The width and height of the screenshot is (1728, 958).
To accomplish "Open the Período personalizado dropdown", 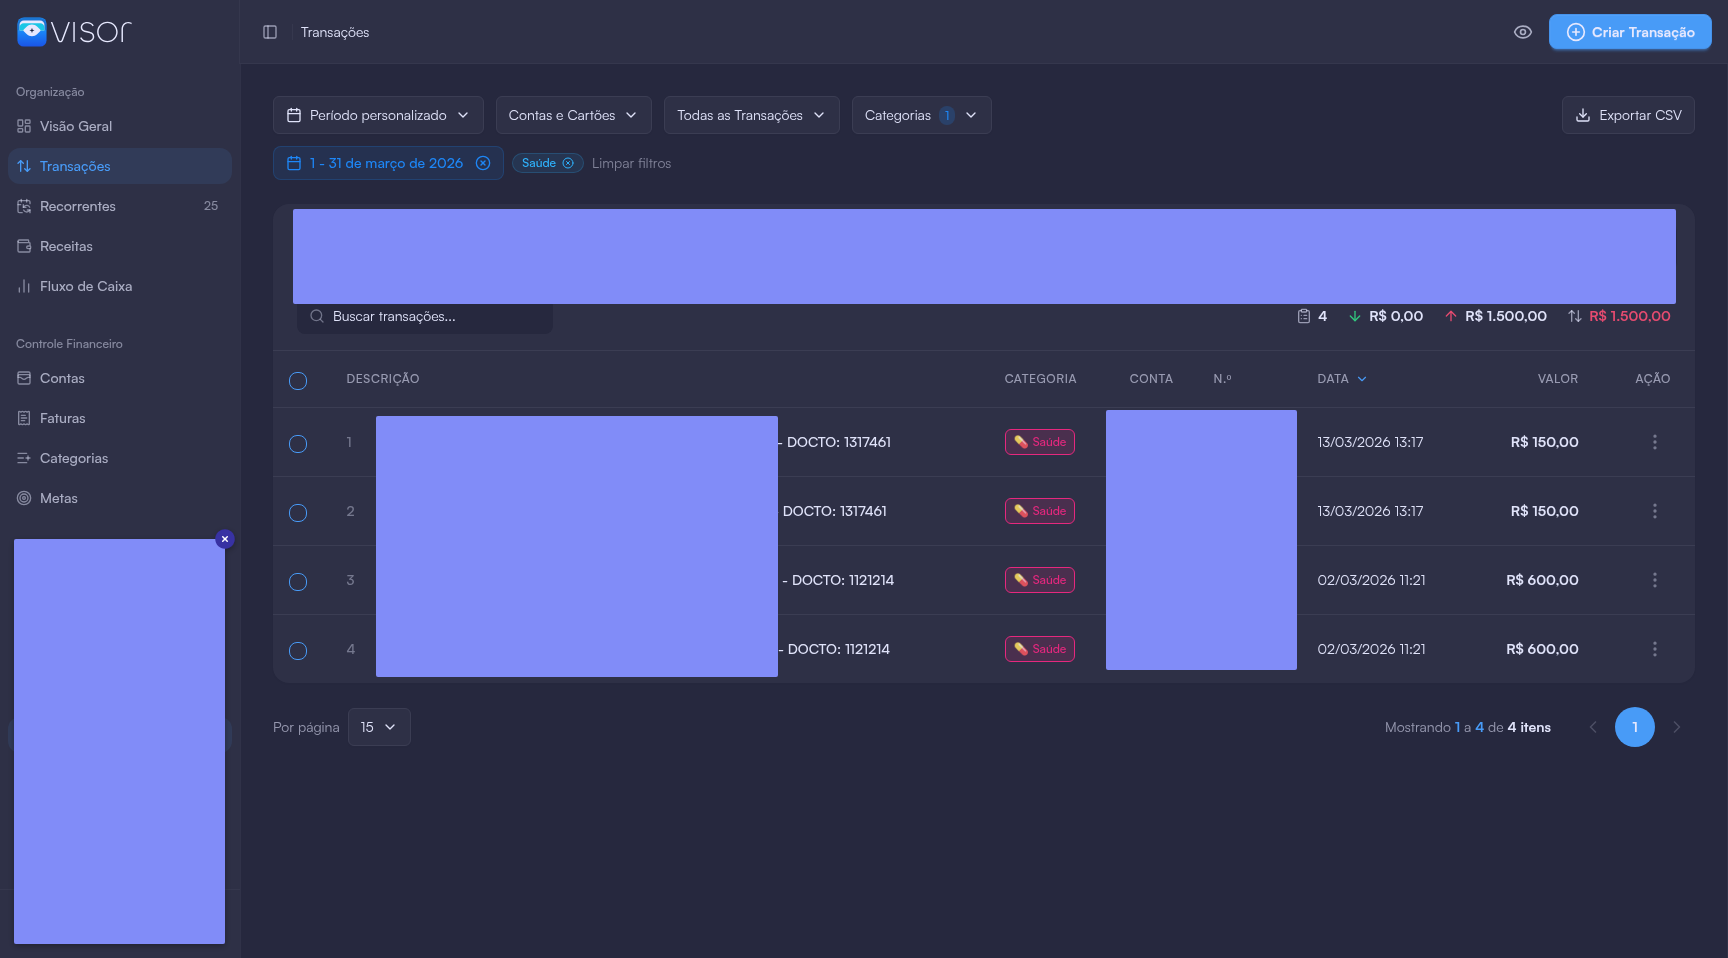I will click(378, 115).
